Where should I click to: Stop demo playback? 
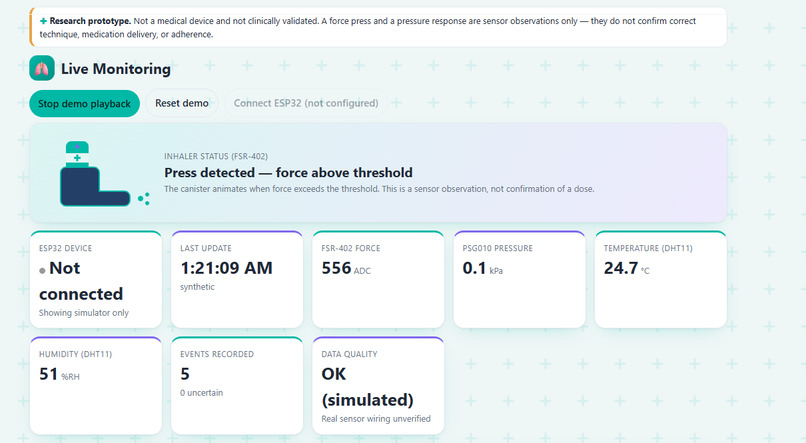[x=84, y=103]
